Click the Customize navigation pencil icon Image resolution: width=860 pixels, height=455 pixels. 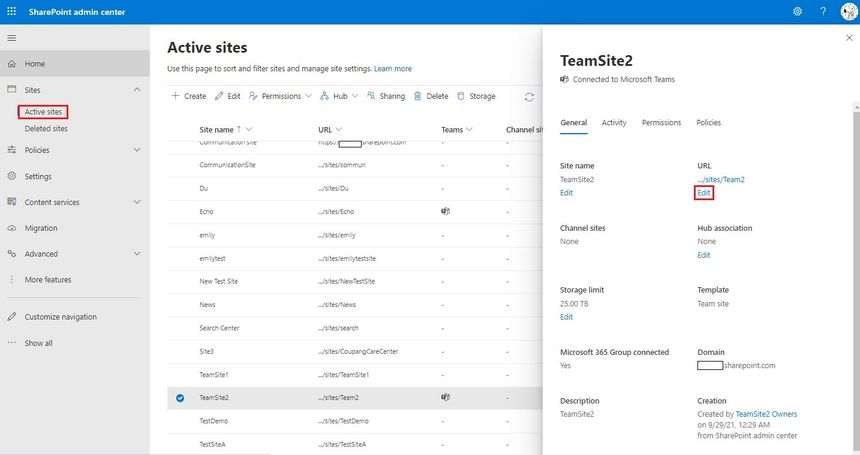click(12, 317)
